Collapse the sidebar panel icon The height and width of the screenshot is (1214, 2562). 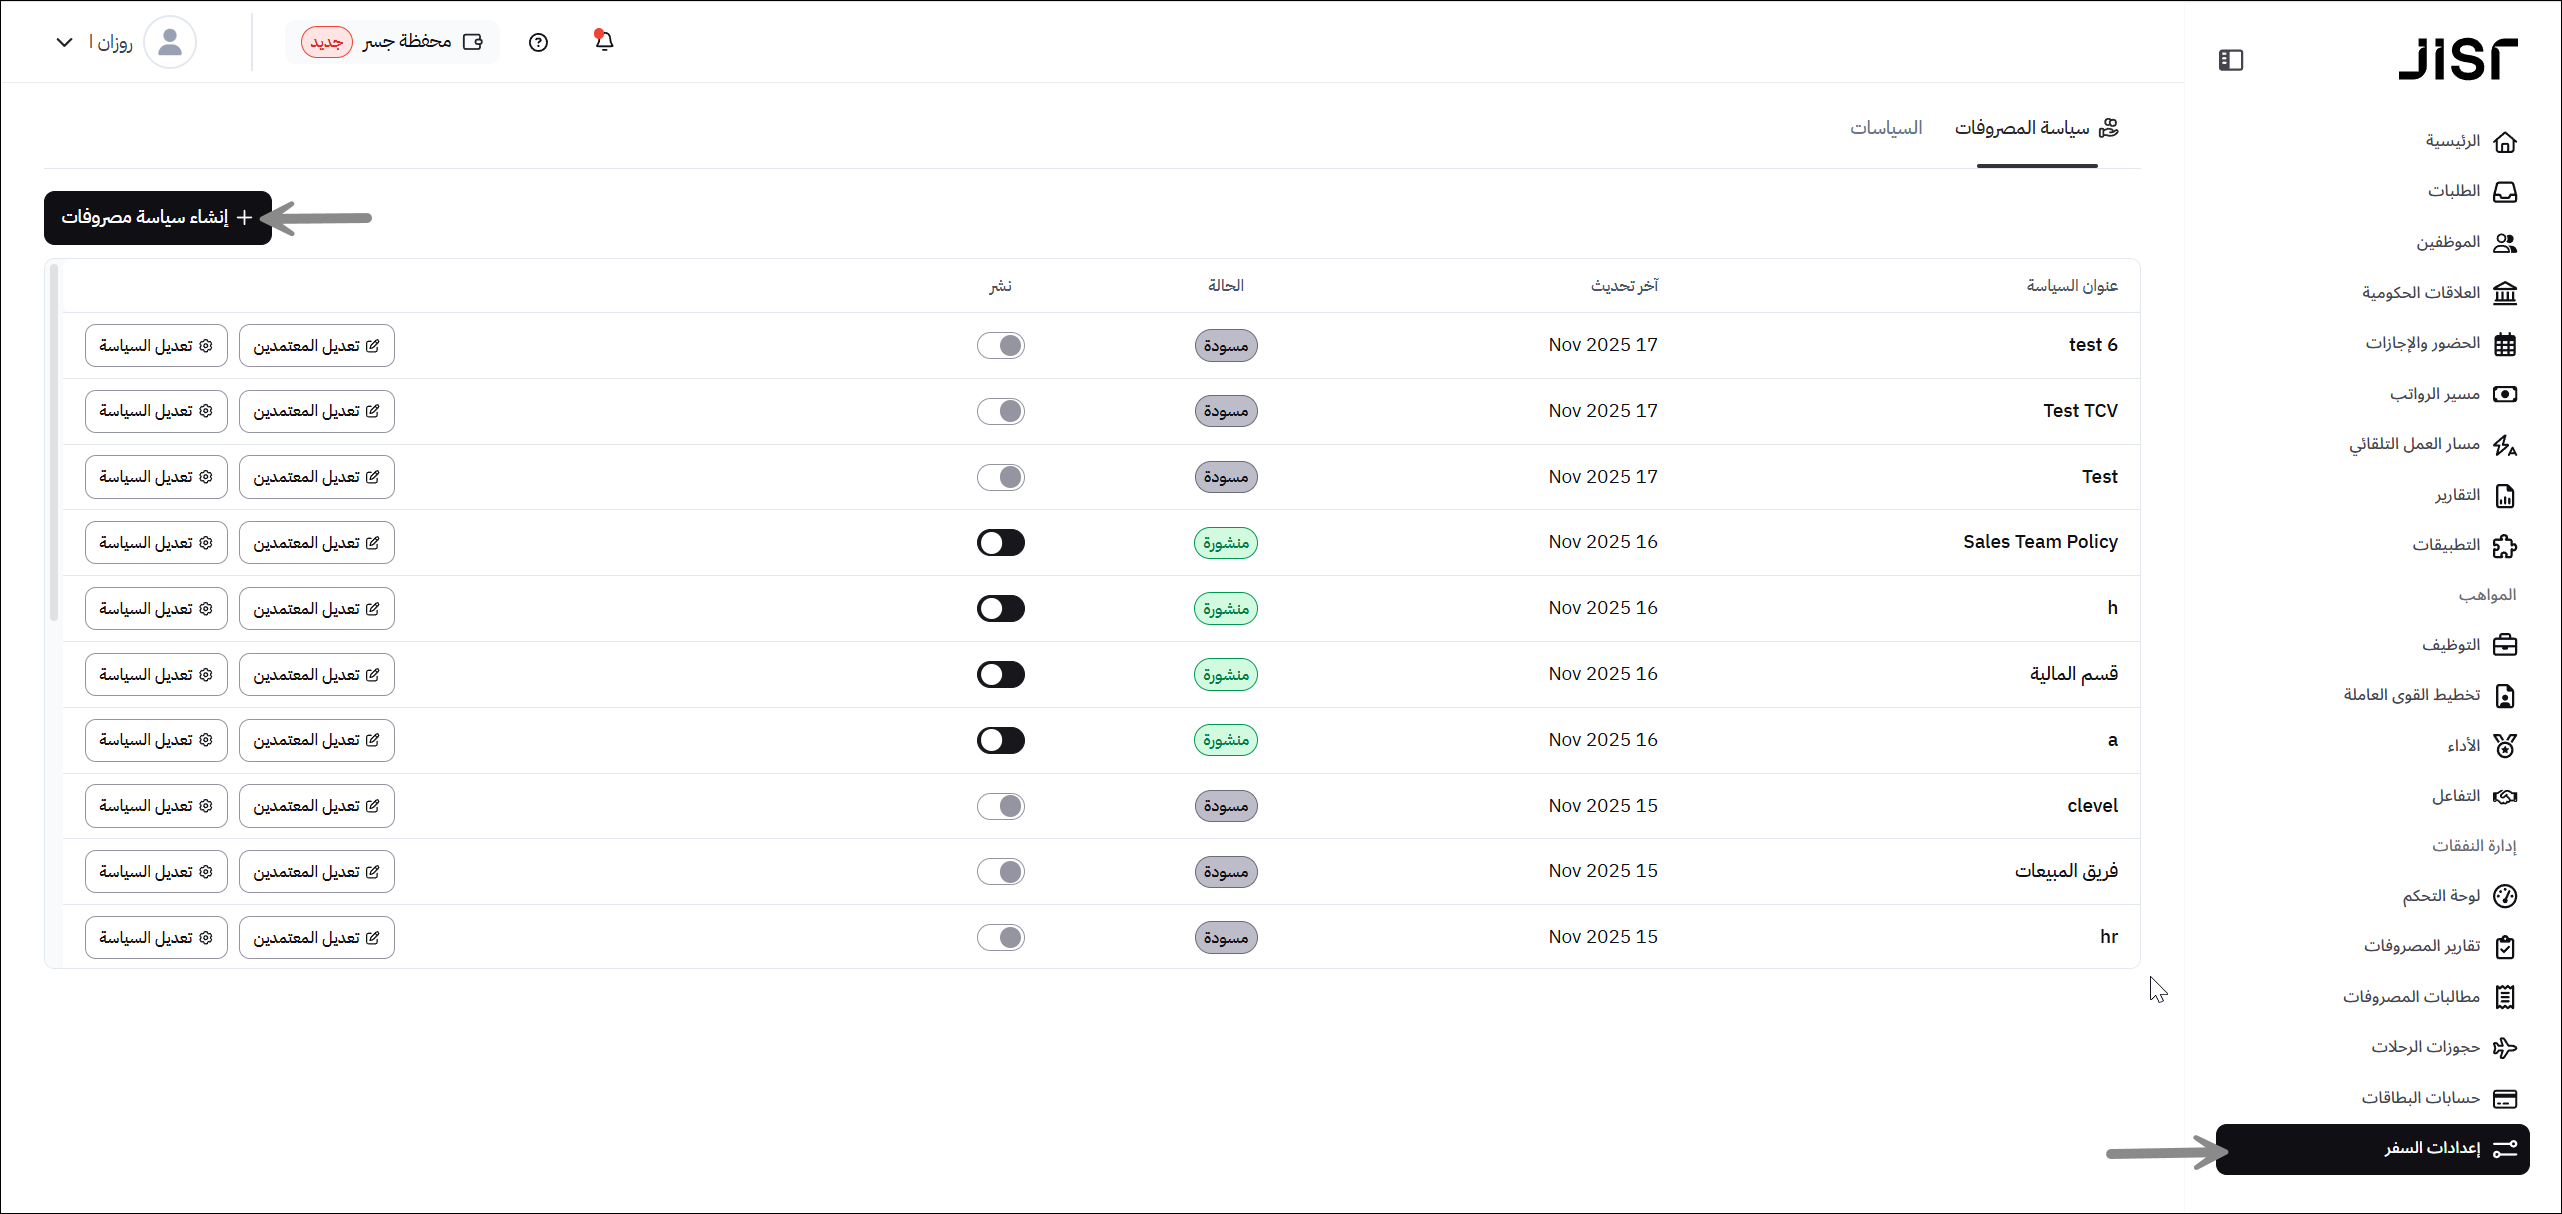(x=2231, y=60)
